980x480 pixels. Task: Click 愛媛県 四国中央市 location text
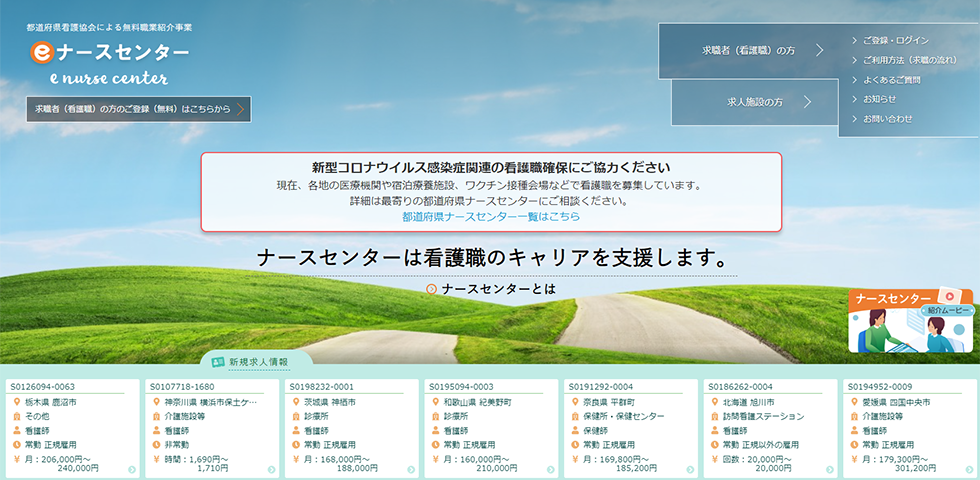tap(896, 402)
